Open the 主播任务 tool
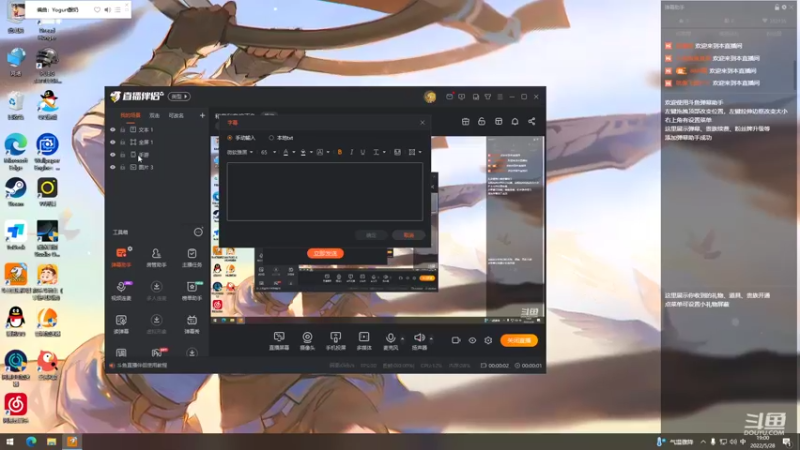Image resolution: width=800 pixels, height=450 pixels. click(x=192, y=258)
